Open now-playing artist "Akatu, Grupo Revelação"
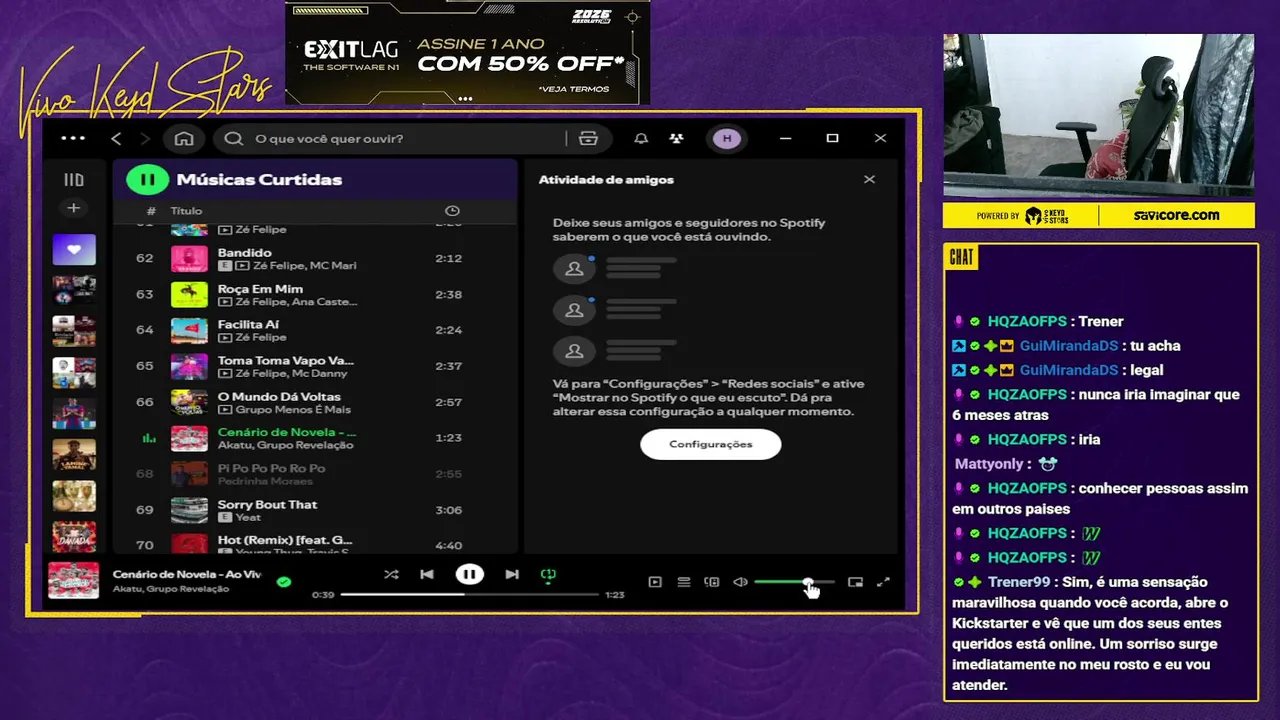Screen dimensions: 1280x720 [171, 589]
